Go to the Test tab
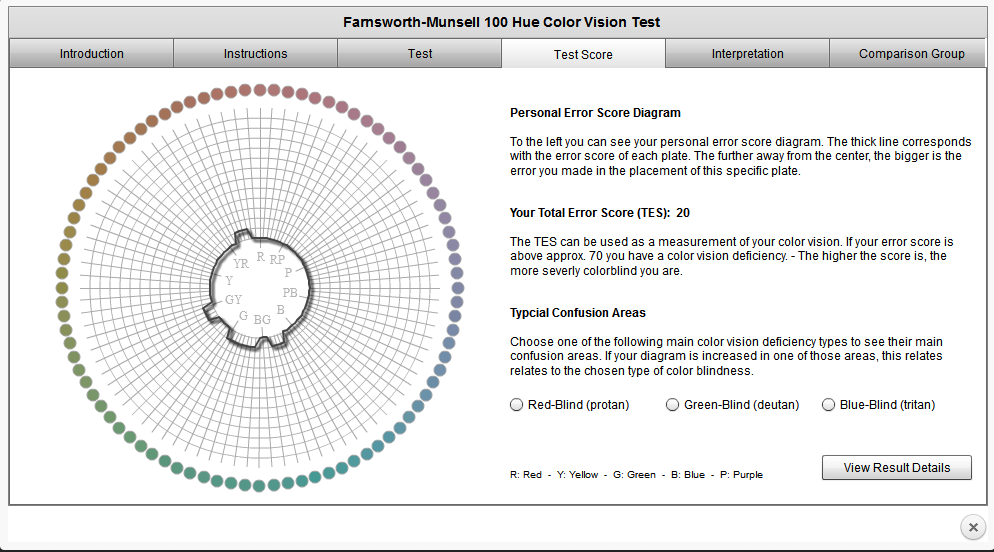994x552 pixels. (420, 54)
